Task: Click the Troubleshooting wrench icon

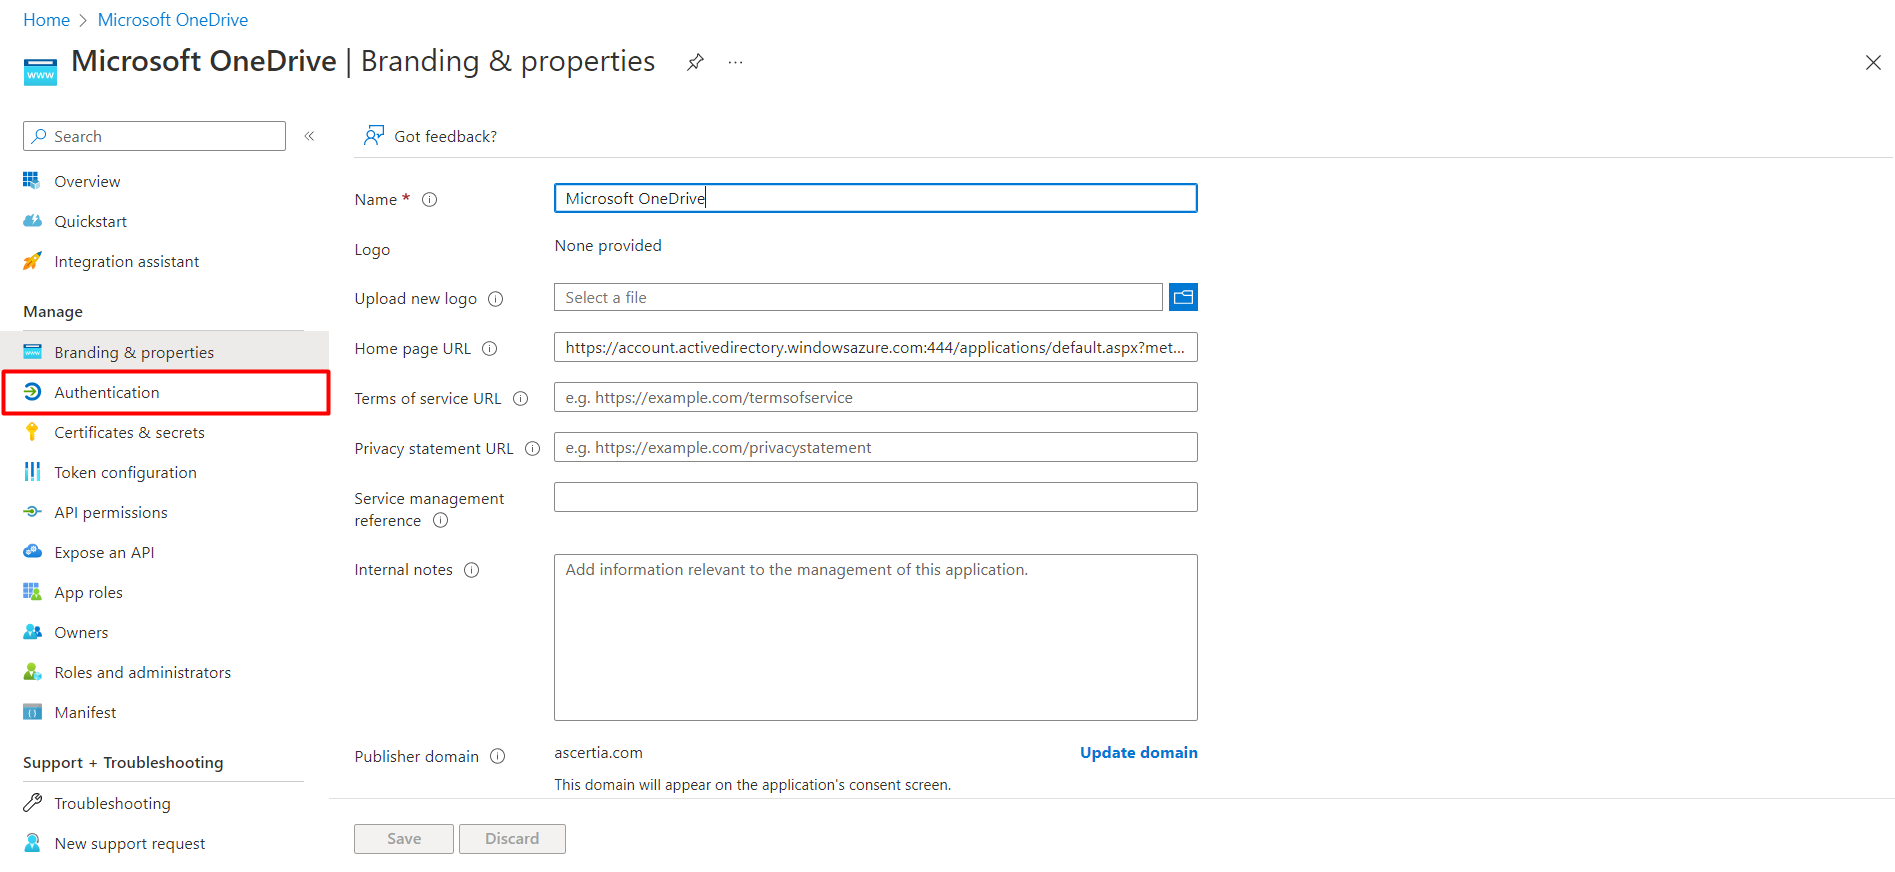Action: coord(32,803)
